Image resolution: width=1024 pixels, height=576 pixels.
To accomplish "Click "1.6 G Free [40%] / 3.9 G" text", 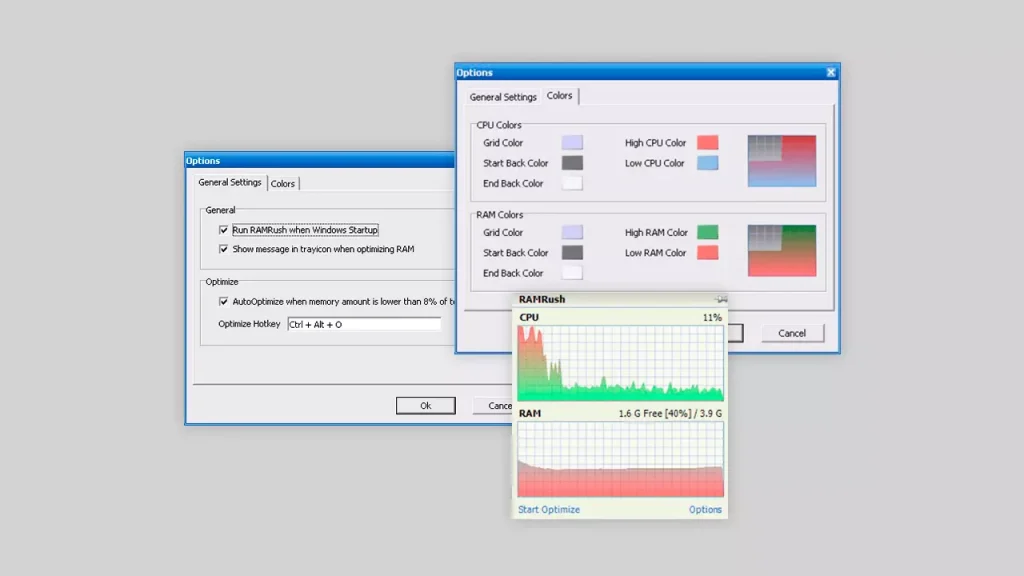I will tap(670, 413).
